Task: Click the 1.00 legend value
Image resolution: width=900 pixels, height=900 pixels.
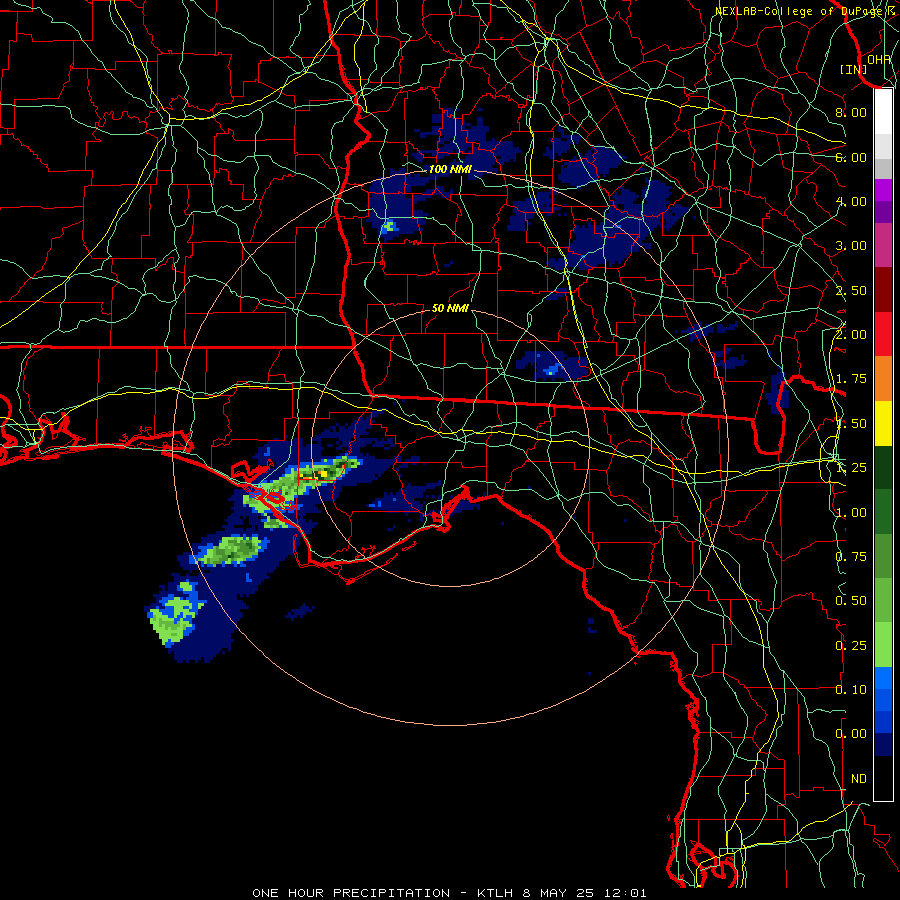Action: pyautogui.click(x=851, y=513)
